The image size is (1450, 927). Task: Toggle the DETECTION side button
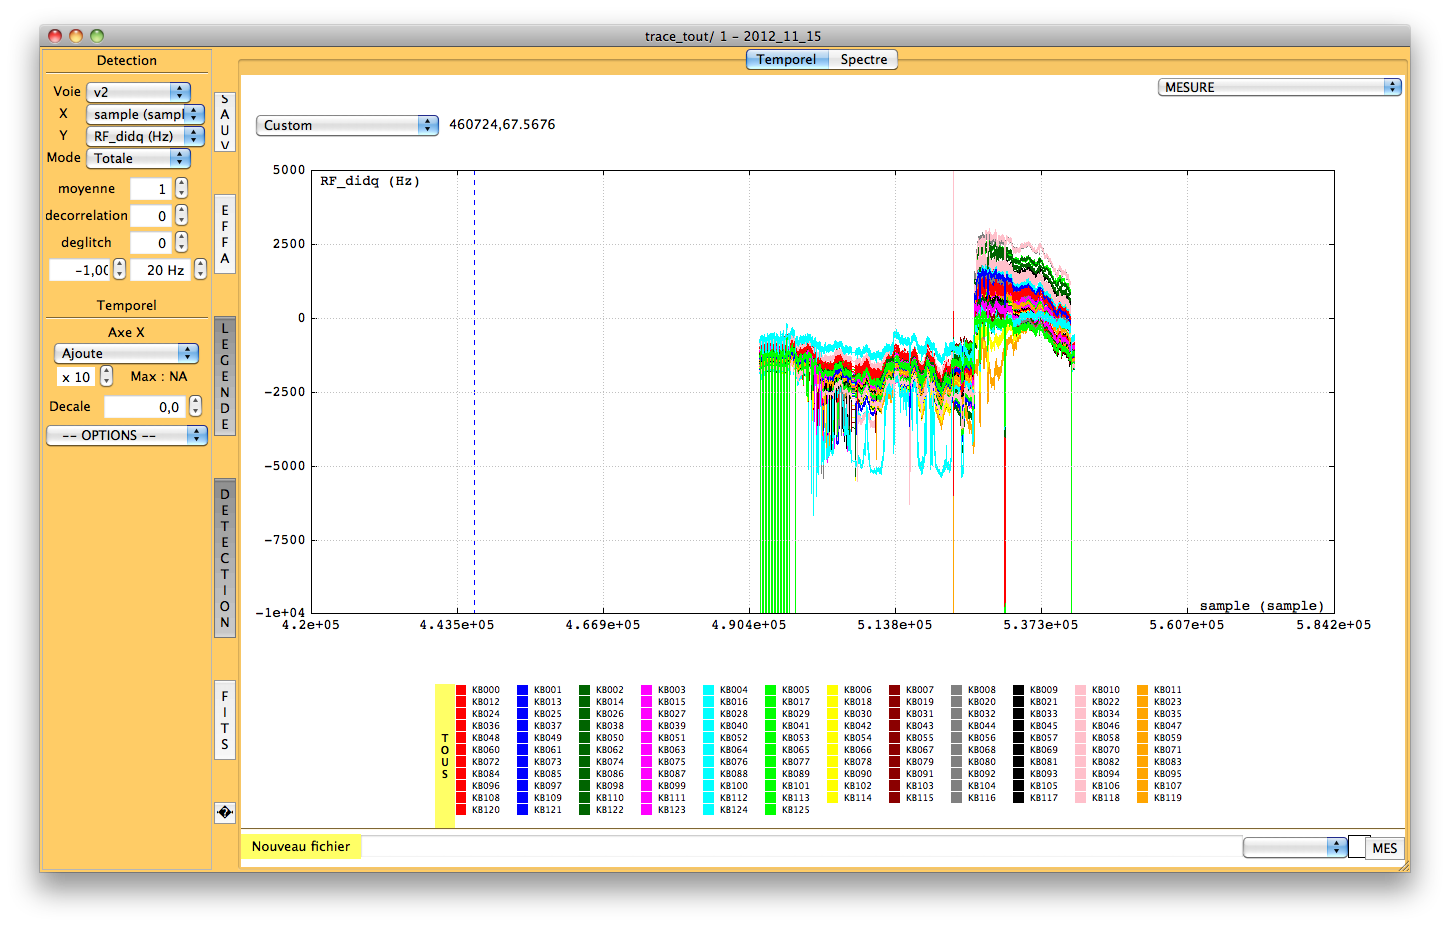coord(225,558)
